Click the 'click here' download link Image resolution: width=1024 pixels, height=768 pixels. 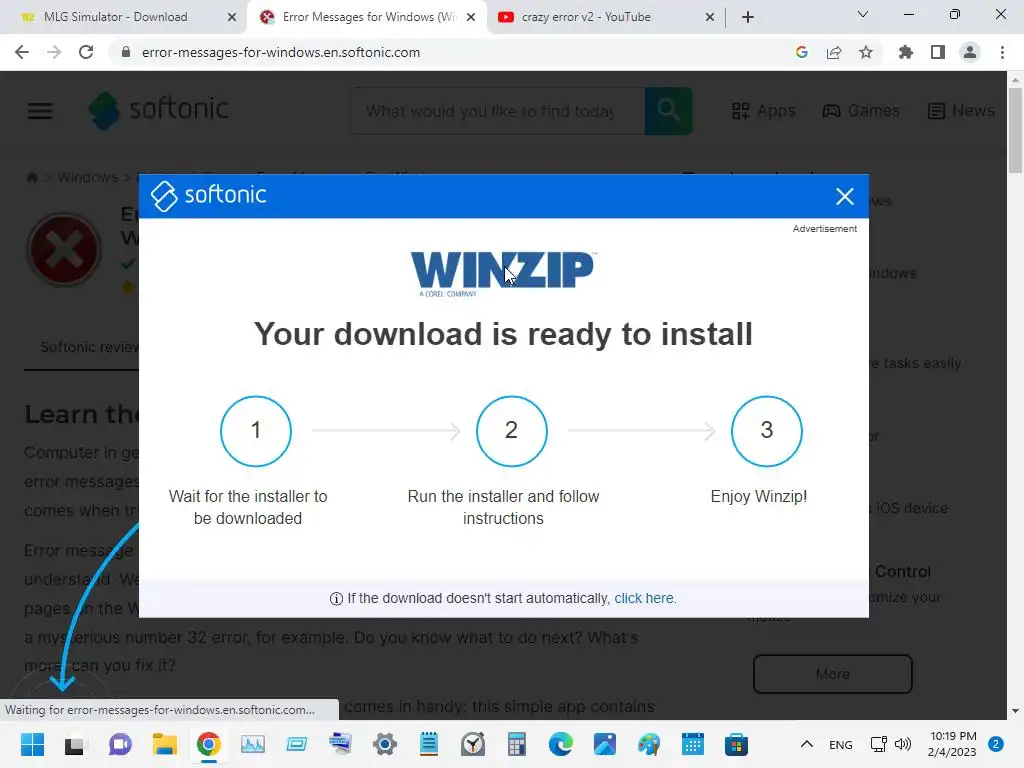tap(643, 598)
